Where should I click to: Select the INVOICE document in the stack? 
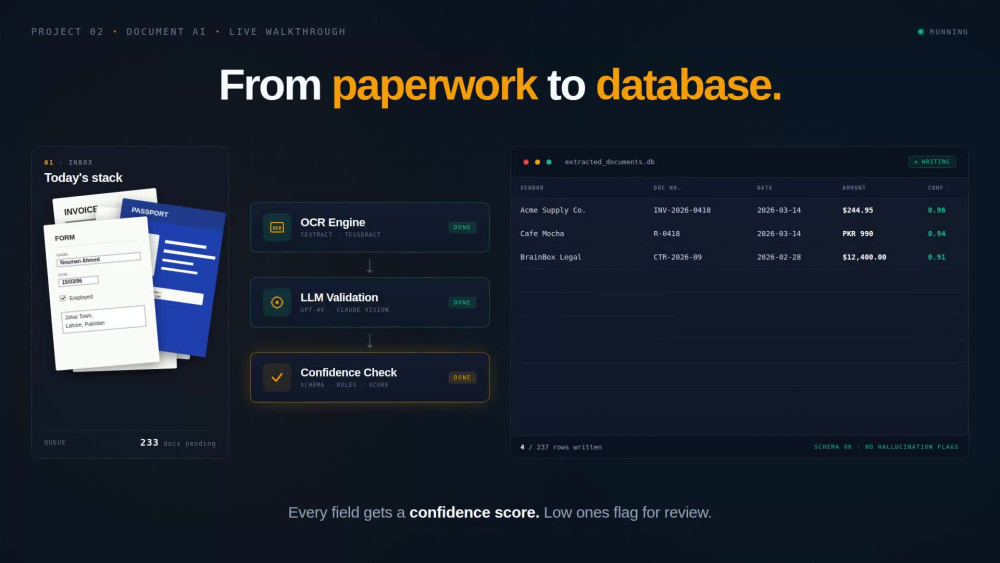tap(80, 211)
